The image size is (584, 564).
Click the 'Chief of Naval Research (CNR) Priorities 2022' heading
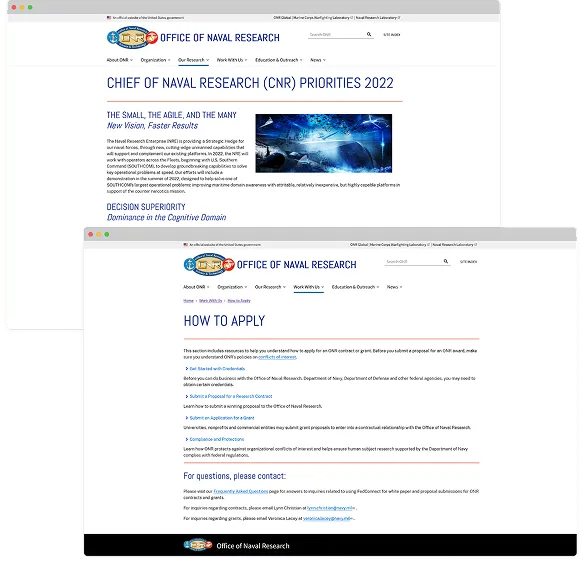coord(250,83)
